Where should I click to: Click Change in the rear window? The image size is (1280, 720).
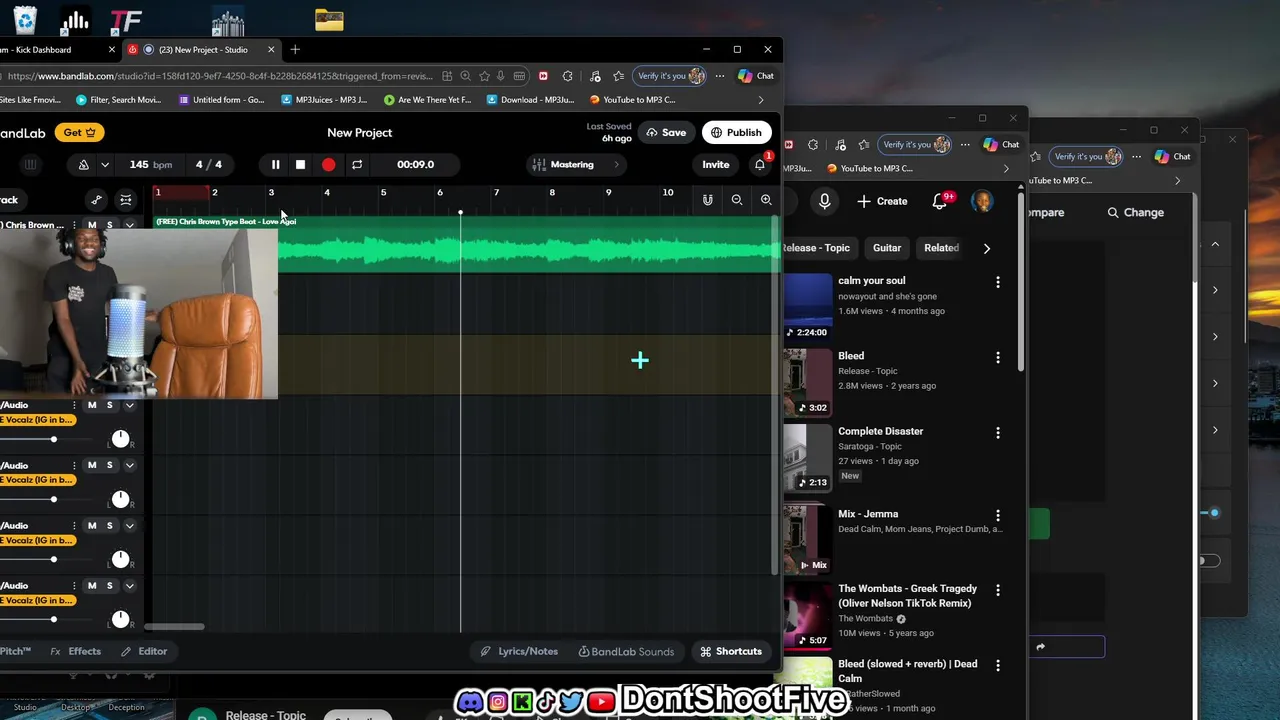click(1136, 212)
